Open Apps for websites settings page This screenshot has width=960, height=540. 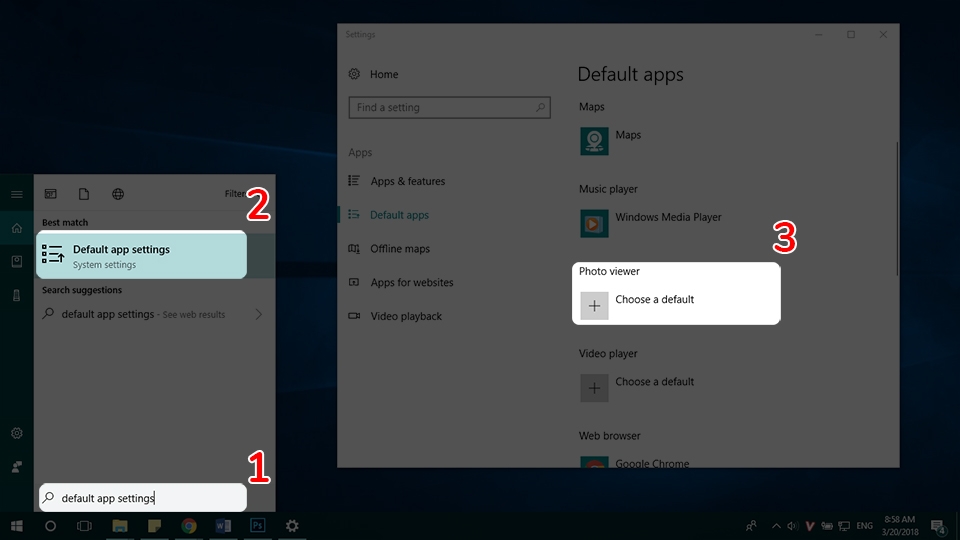[x=401, y=282]
